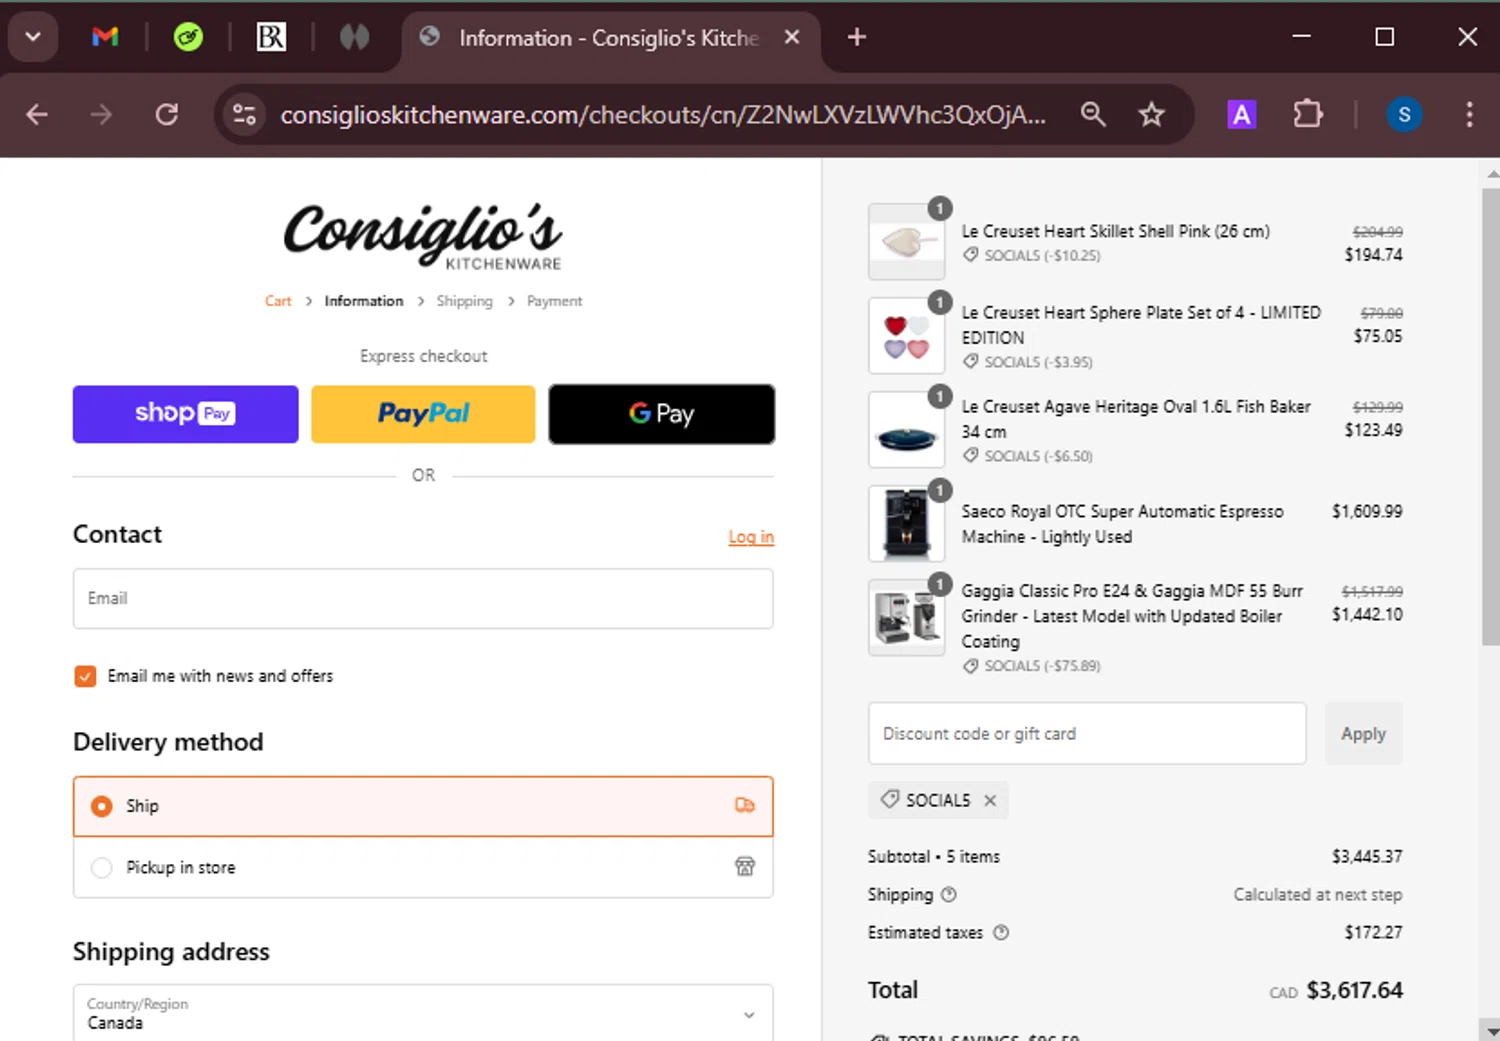1500x1041 pixels.
Task: Click the page vertical scrollbar
Action: point(1490,415)
